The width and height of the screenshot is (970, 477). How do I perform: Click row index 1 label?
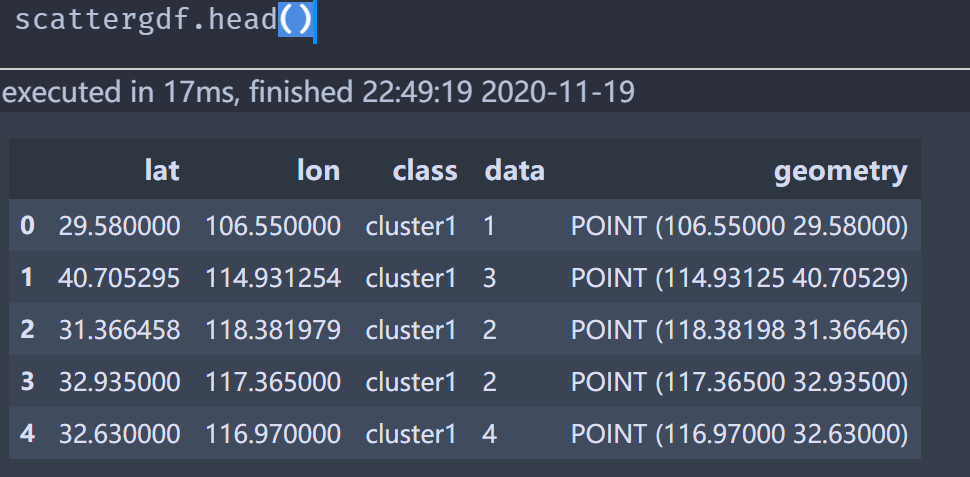pos(27,278)
